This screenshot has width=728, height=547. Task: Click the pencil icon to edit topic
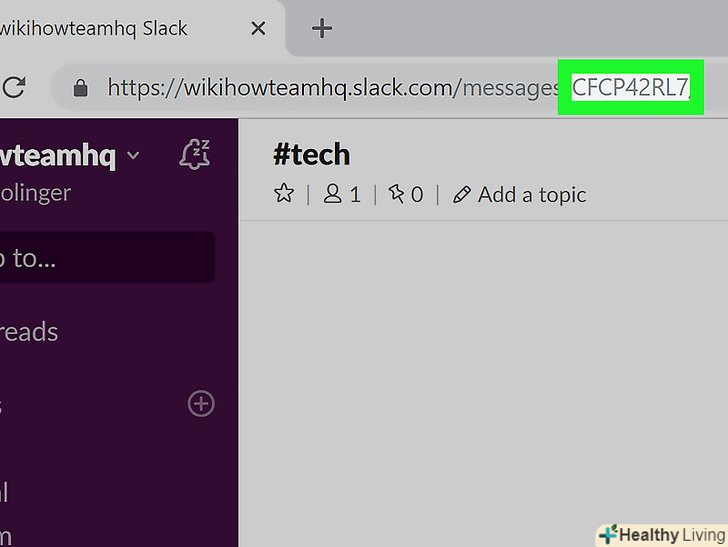tap(462, 195)
